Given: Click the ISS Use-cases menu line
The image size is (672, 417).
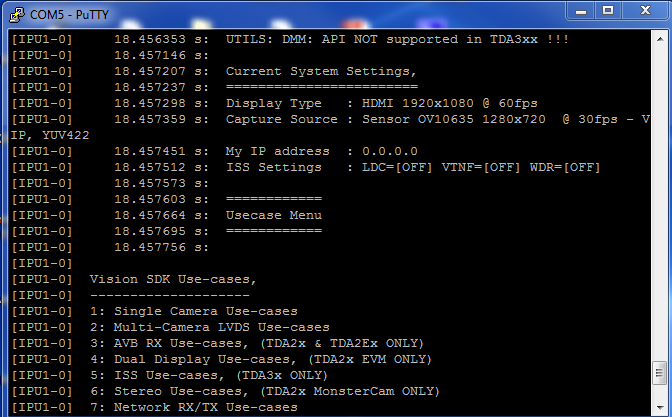Looking at the screenshot, I should 209,375.
